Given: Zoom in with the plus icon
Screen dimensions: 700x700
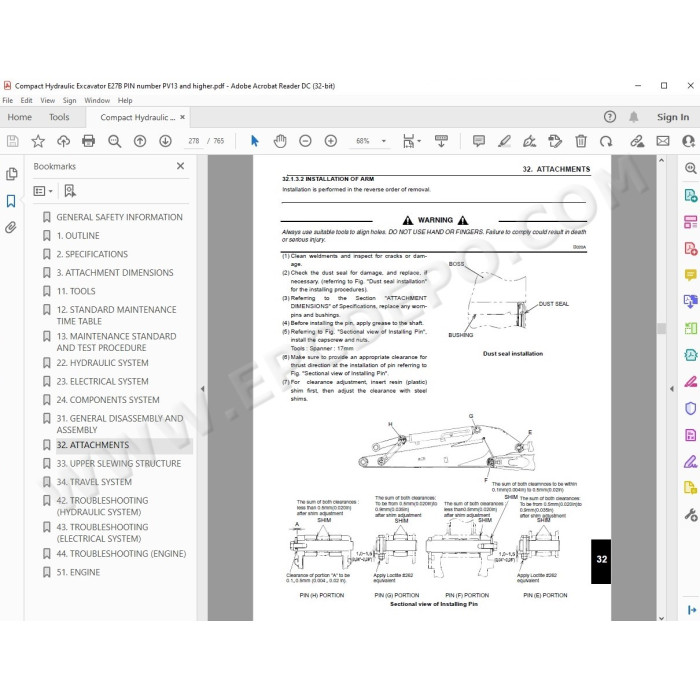Looking at the screenshot, I should tap(331, 141).
